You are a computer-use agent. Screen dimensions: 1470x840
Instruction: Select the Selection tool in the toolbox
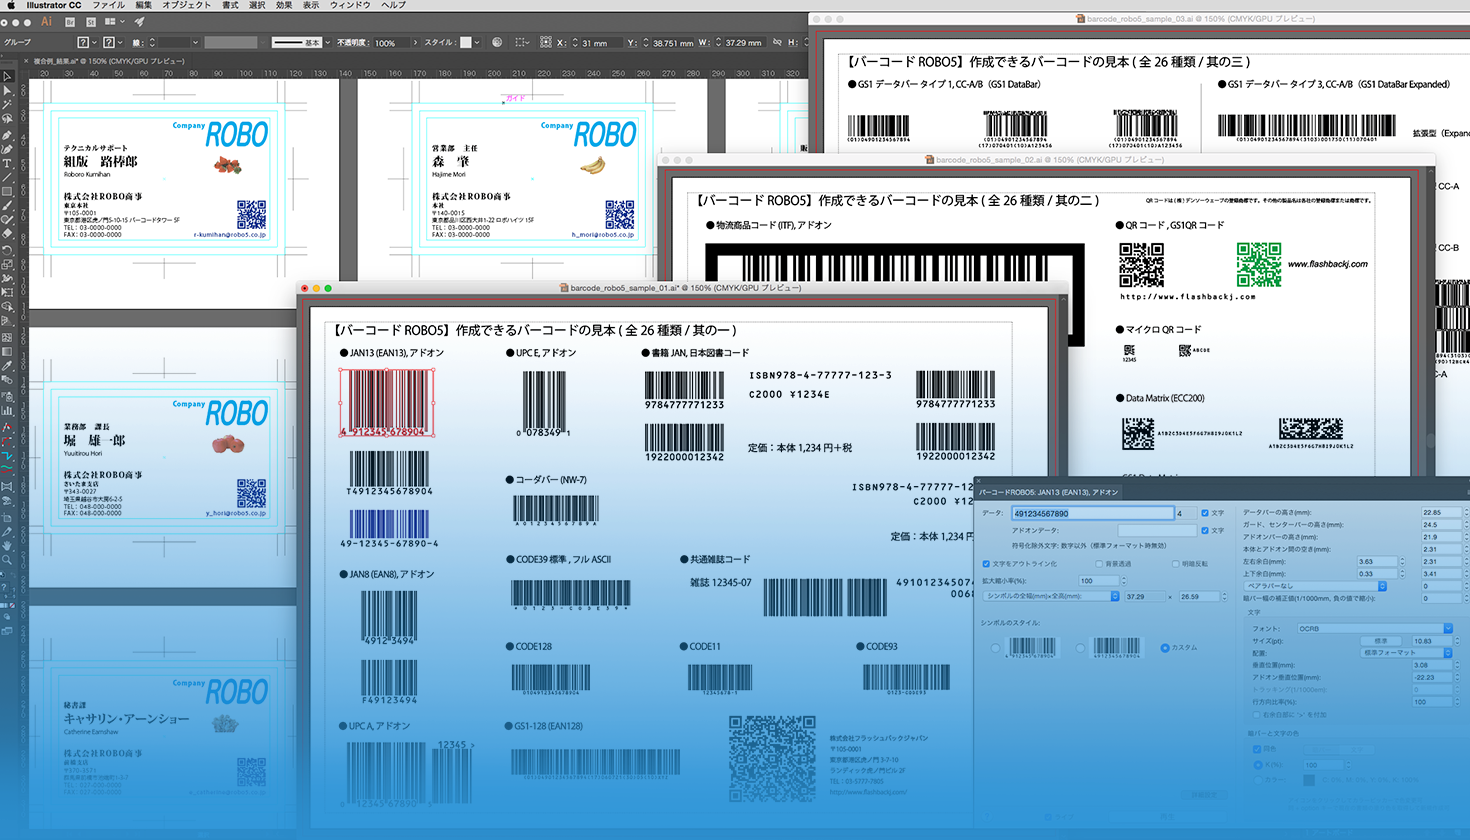[7, 76]
